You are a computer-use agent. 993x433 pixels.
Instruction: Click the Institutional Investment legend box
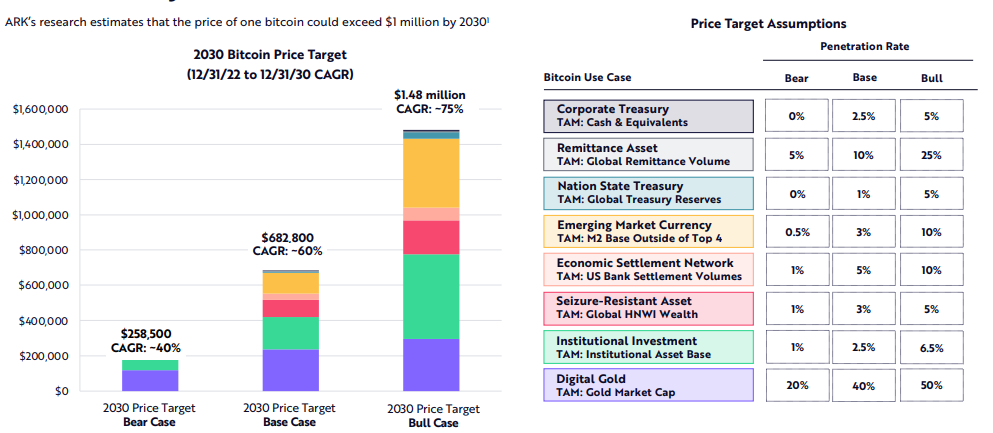648,347
